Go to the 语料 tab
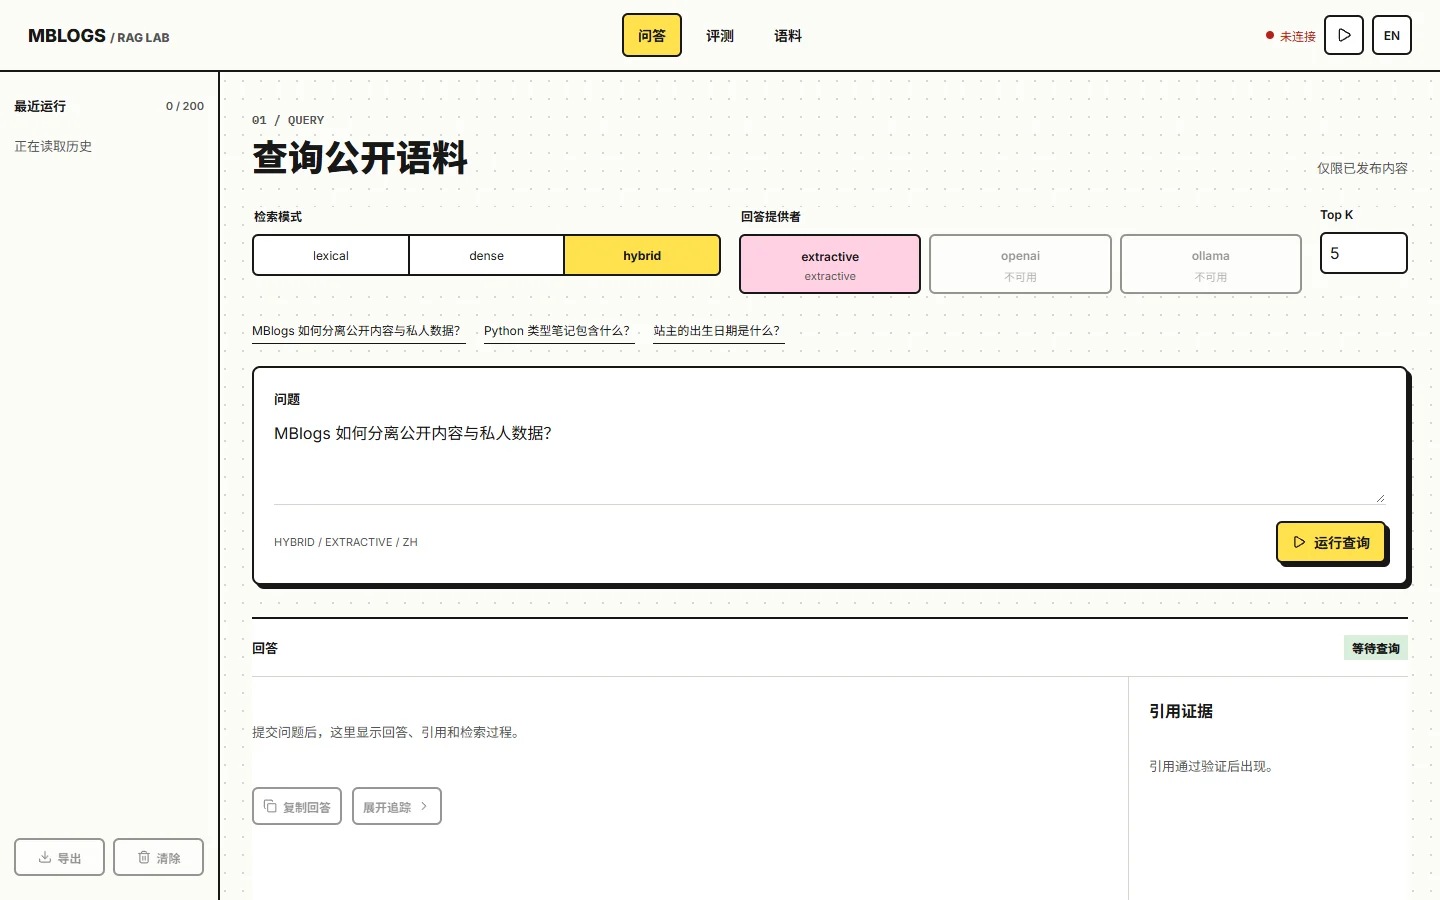The width and height of the screenshot is (1440, 900). click(x=788, y=35)
